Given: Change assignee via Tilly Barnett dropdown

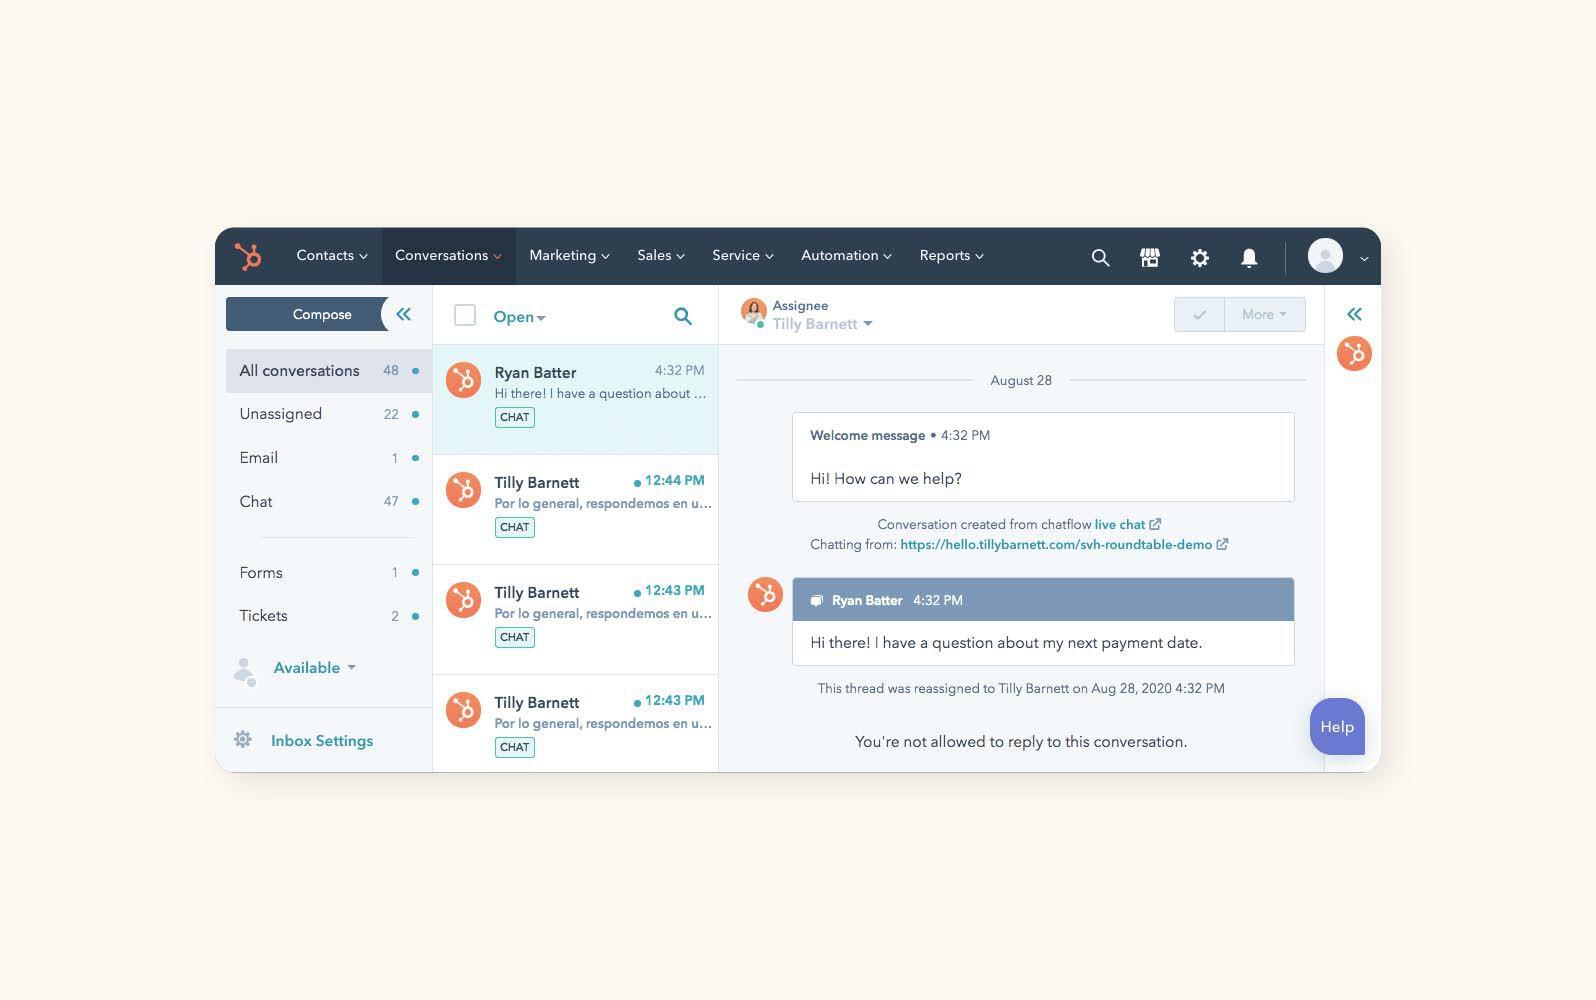Looking at the screenshot, I should (x=822, y=324).
